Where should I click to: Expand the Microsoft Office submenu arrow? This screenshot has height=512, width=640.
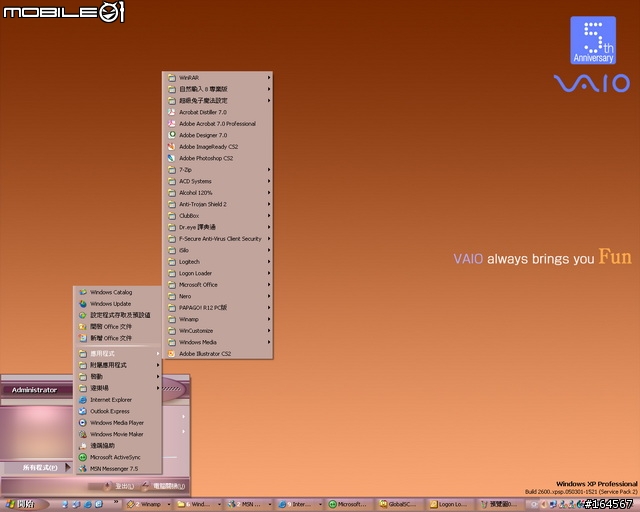(x=269, y=285)
